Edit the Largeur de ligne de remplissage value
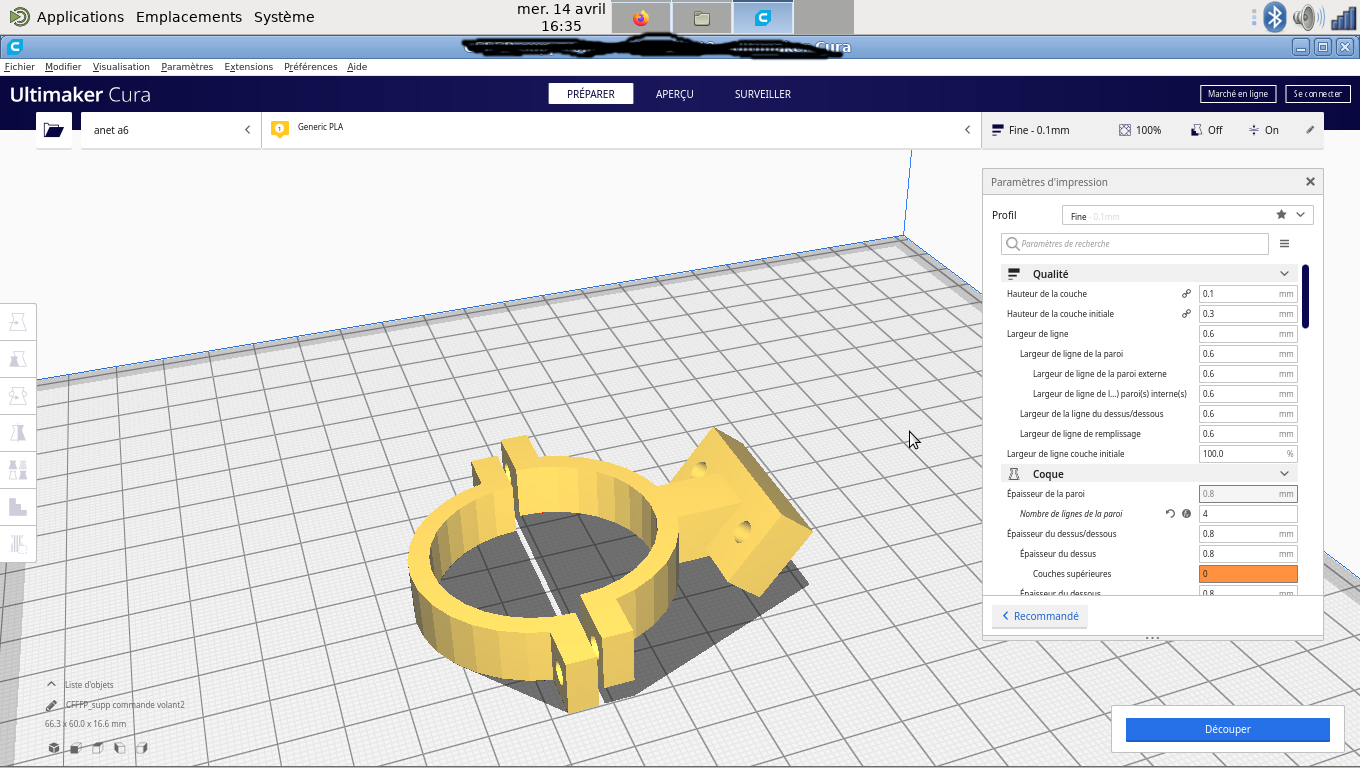This screenshot has height=768, width=1360. click(x=1248, y=434)
